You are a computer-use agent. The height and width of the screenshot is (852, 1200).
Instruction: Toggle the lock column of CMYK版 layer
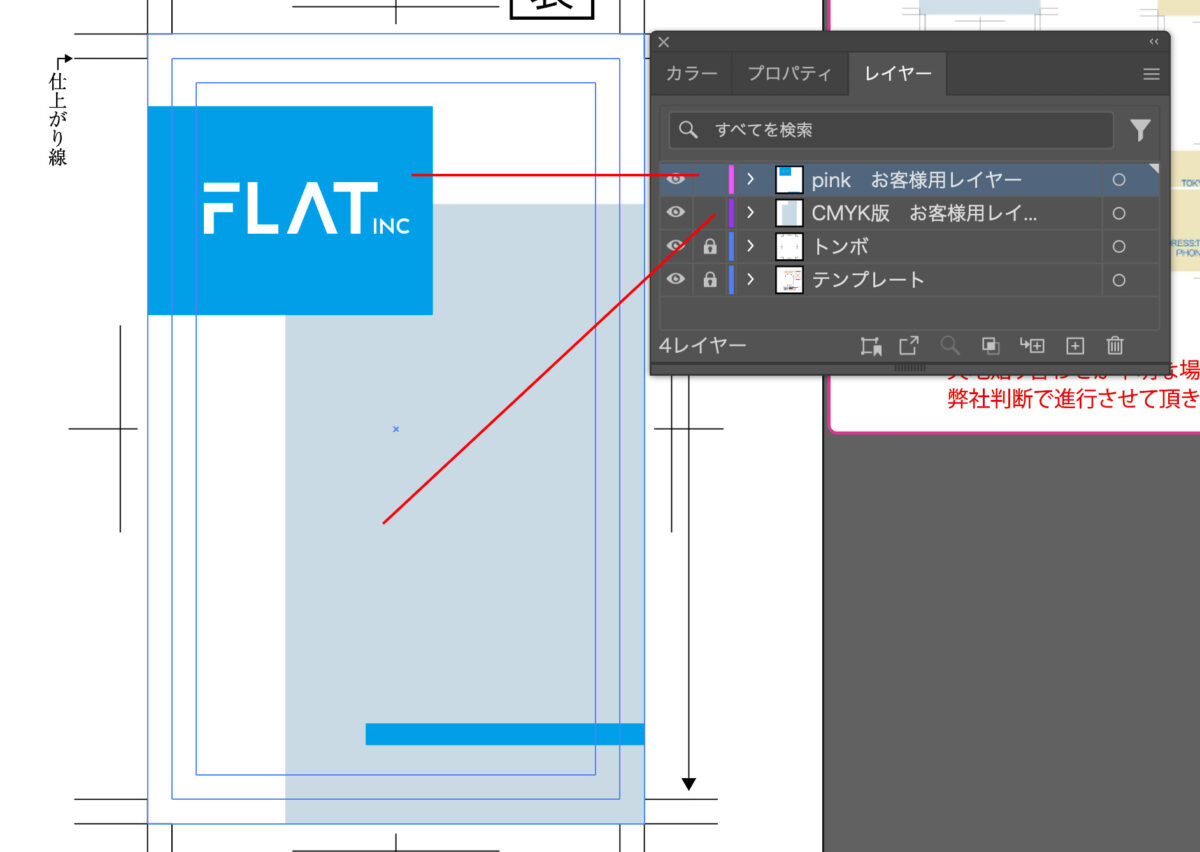(x=710, y=213)
